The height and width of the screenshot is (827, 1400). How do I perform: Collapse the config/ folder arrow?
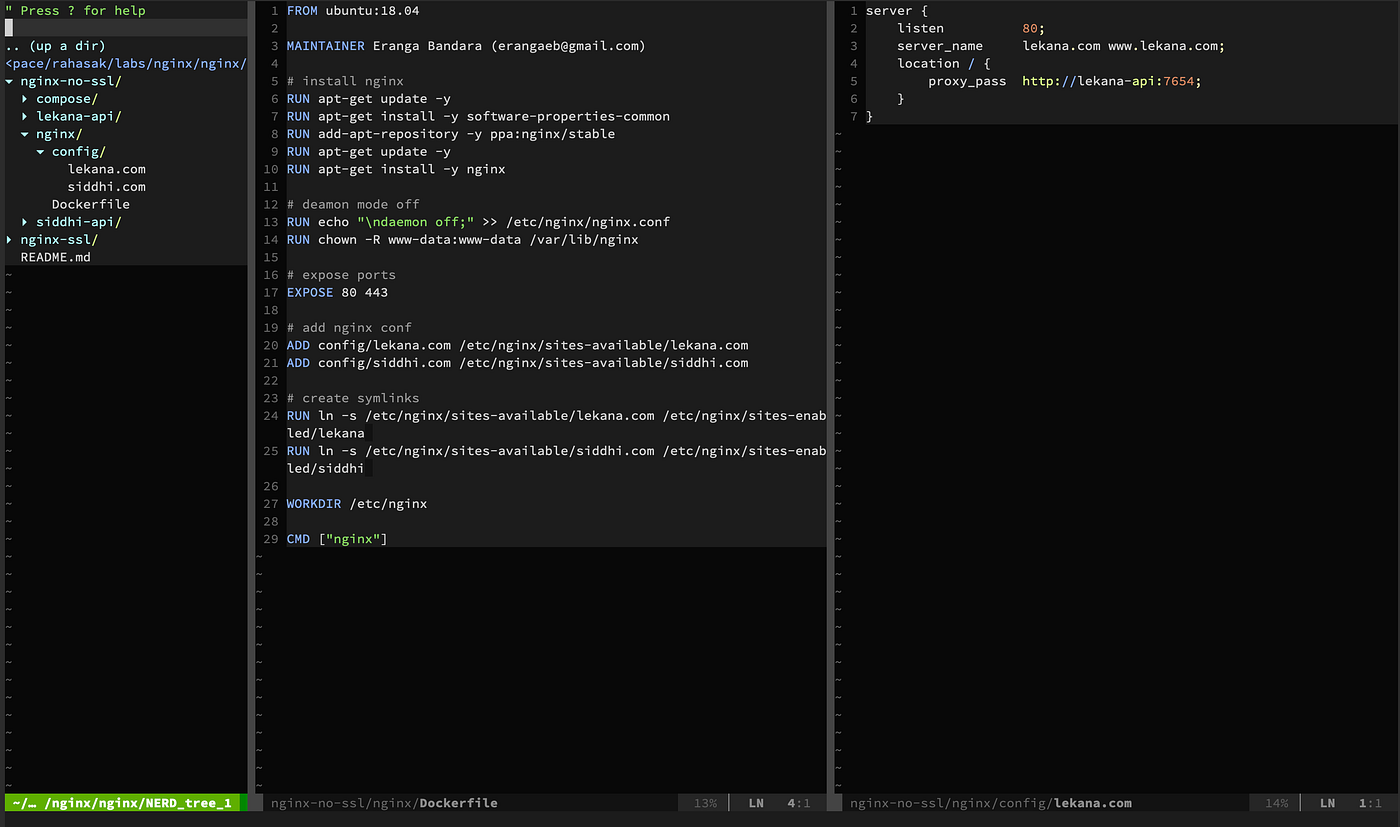click(41, 152)
